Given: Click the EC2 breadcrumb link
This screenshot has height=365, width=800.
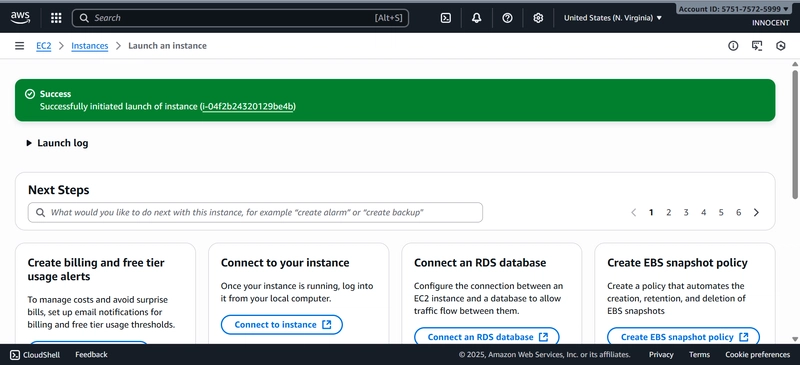Looking at the screenshot, I should pos(43,46).
